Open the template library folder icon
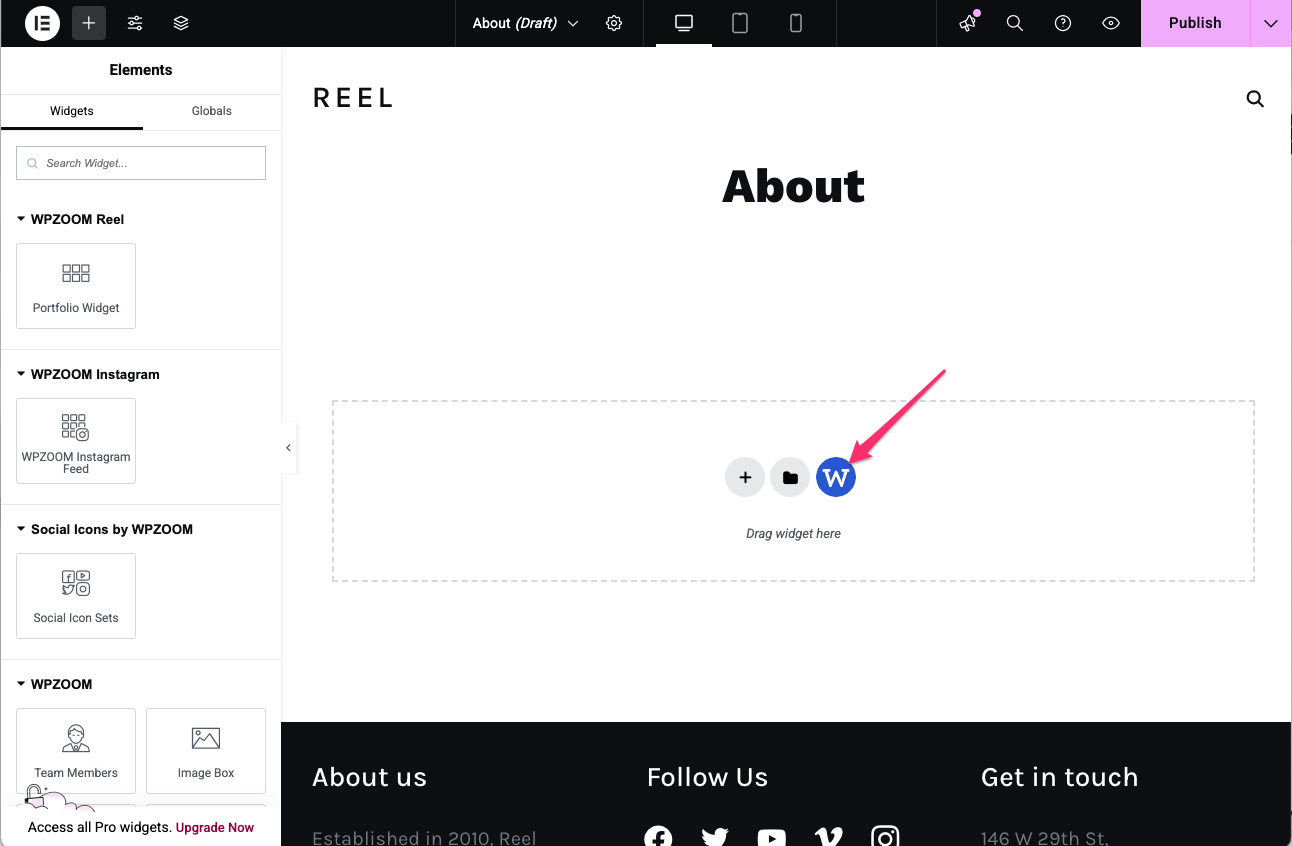The image size is (1292, 846). coord(790,478)
